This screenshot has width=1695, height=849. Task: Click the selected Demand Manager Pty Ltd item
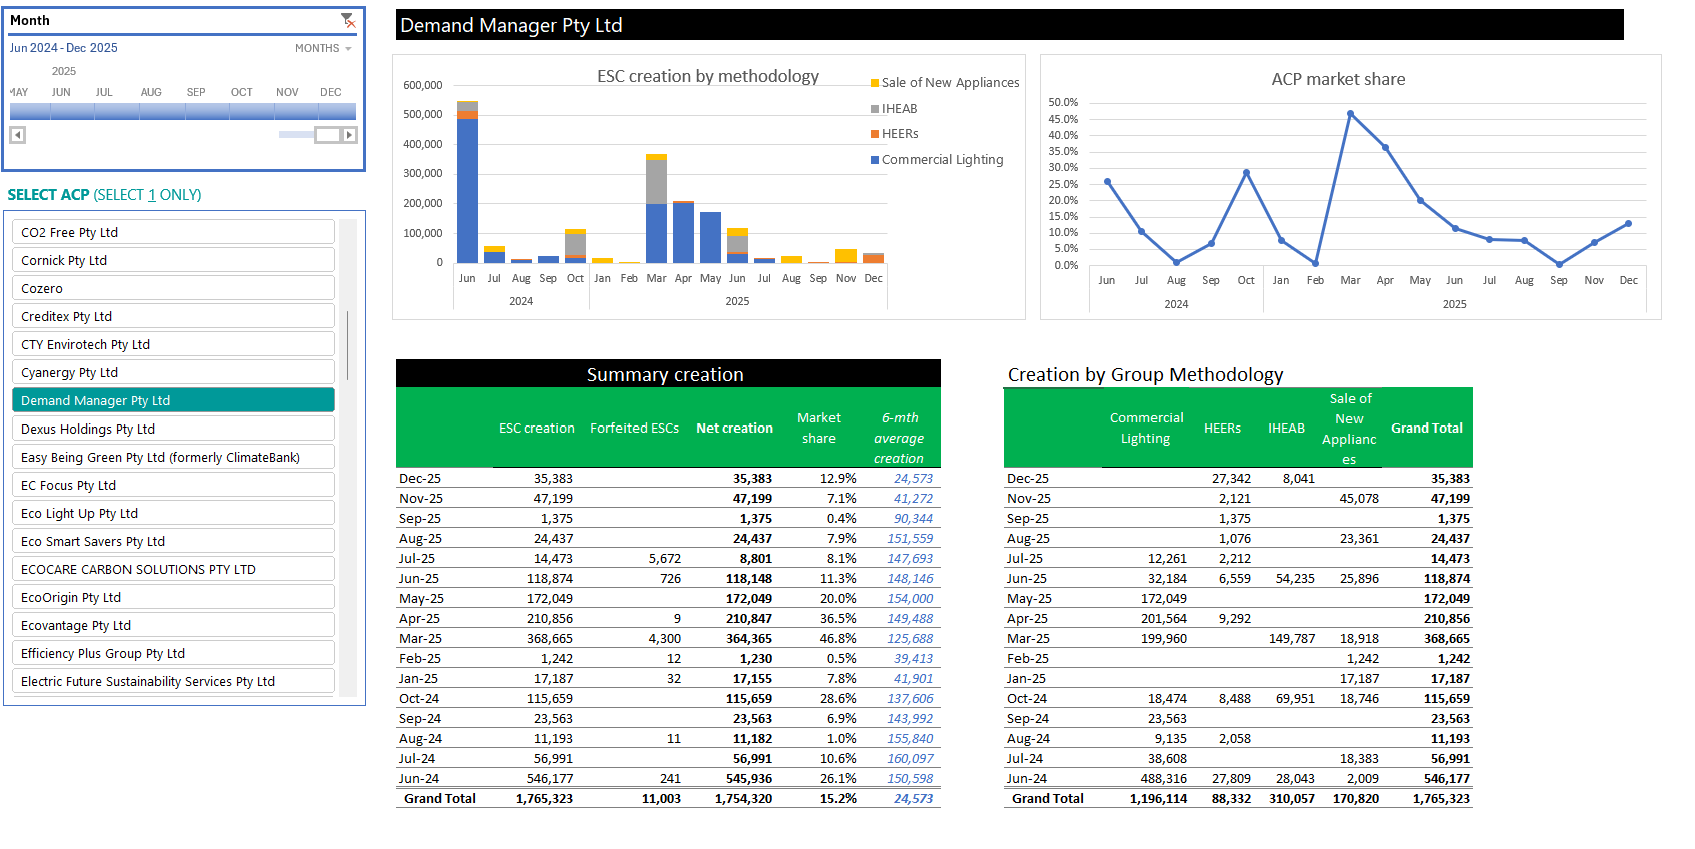[173, 400]
